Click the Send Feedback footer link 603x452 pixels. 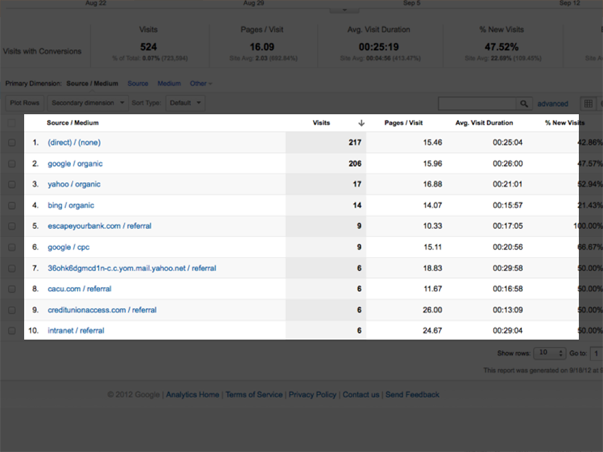412,395
